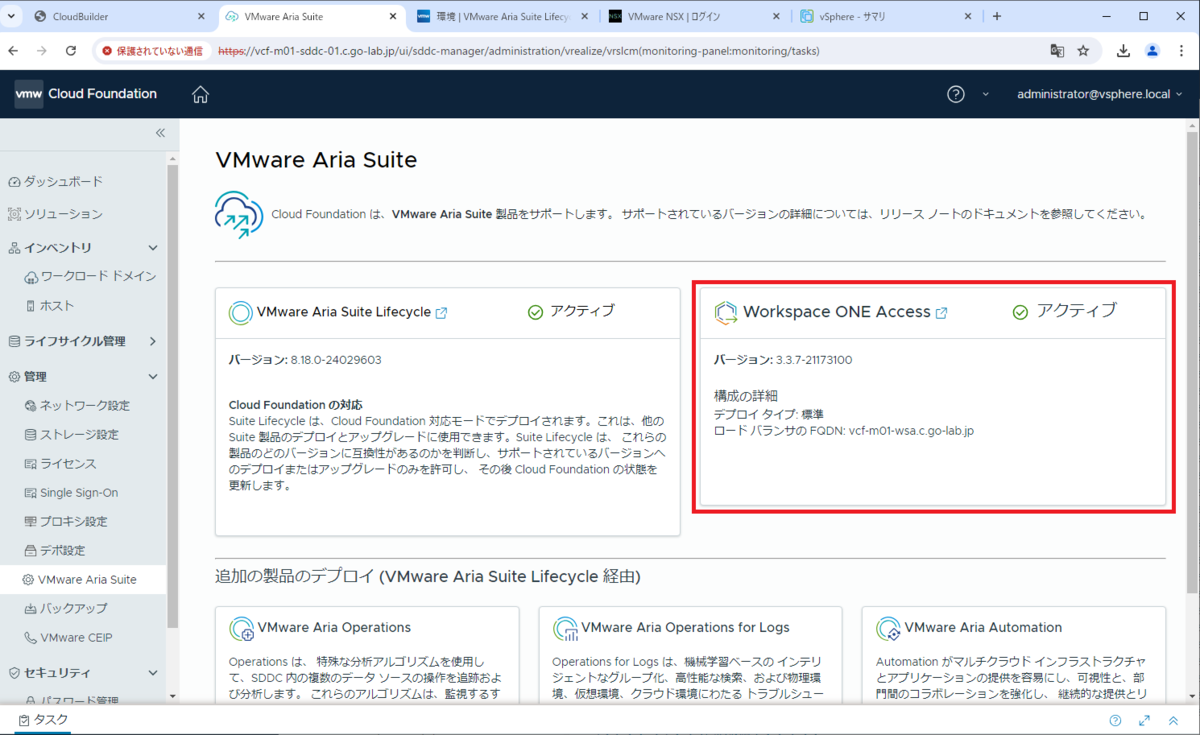Click the sidebar vertical scrollbar

pos(173,395)
